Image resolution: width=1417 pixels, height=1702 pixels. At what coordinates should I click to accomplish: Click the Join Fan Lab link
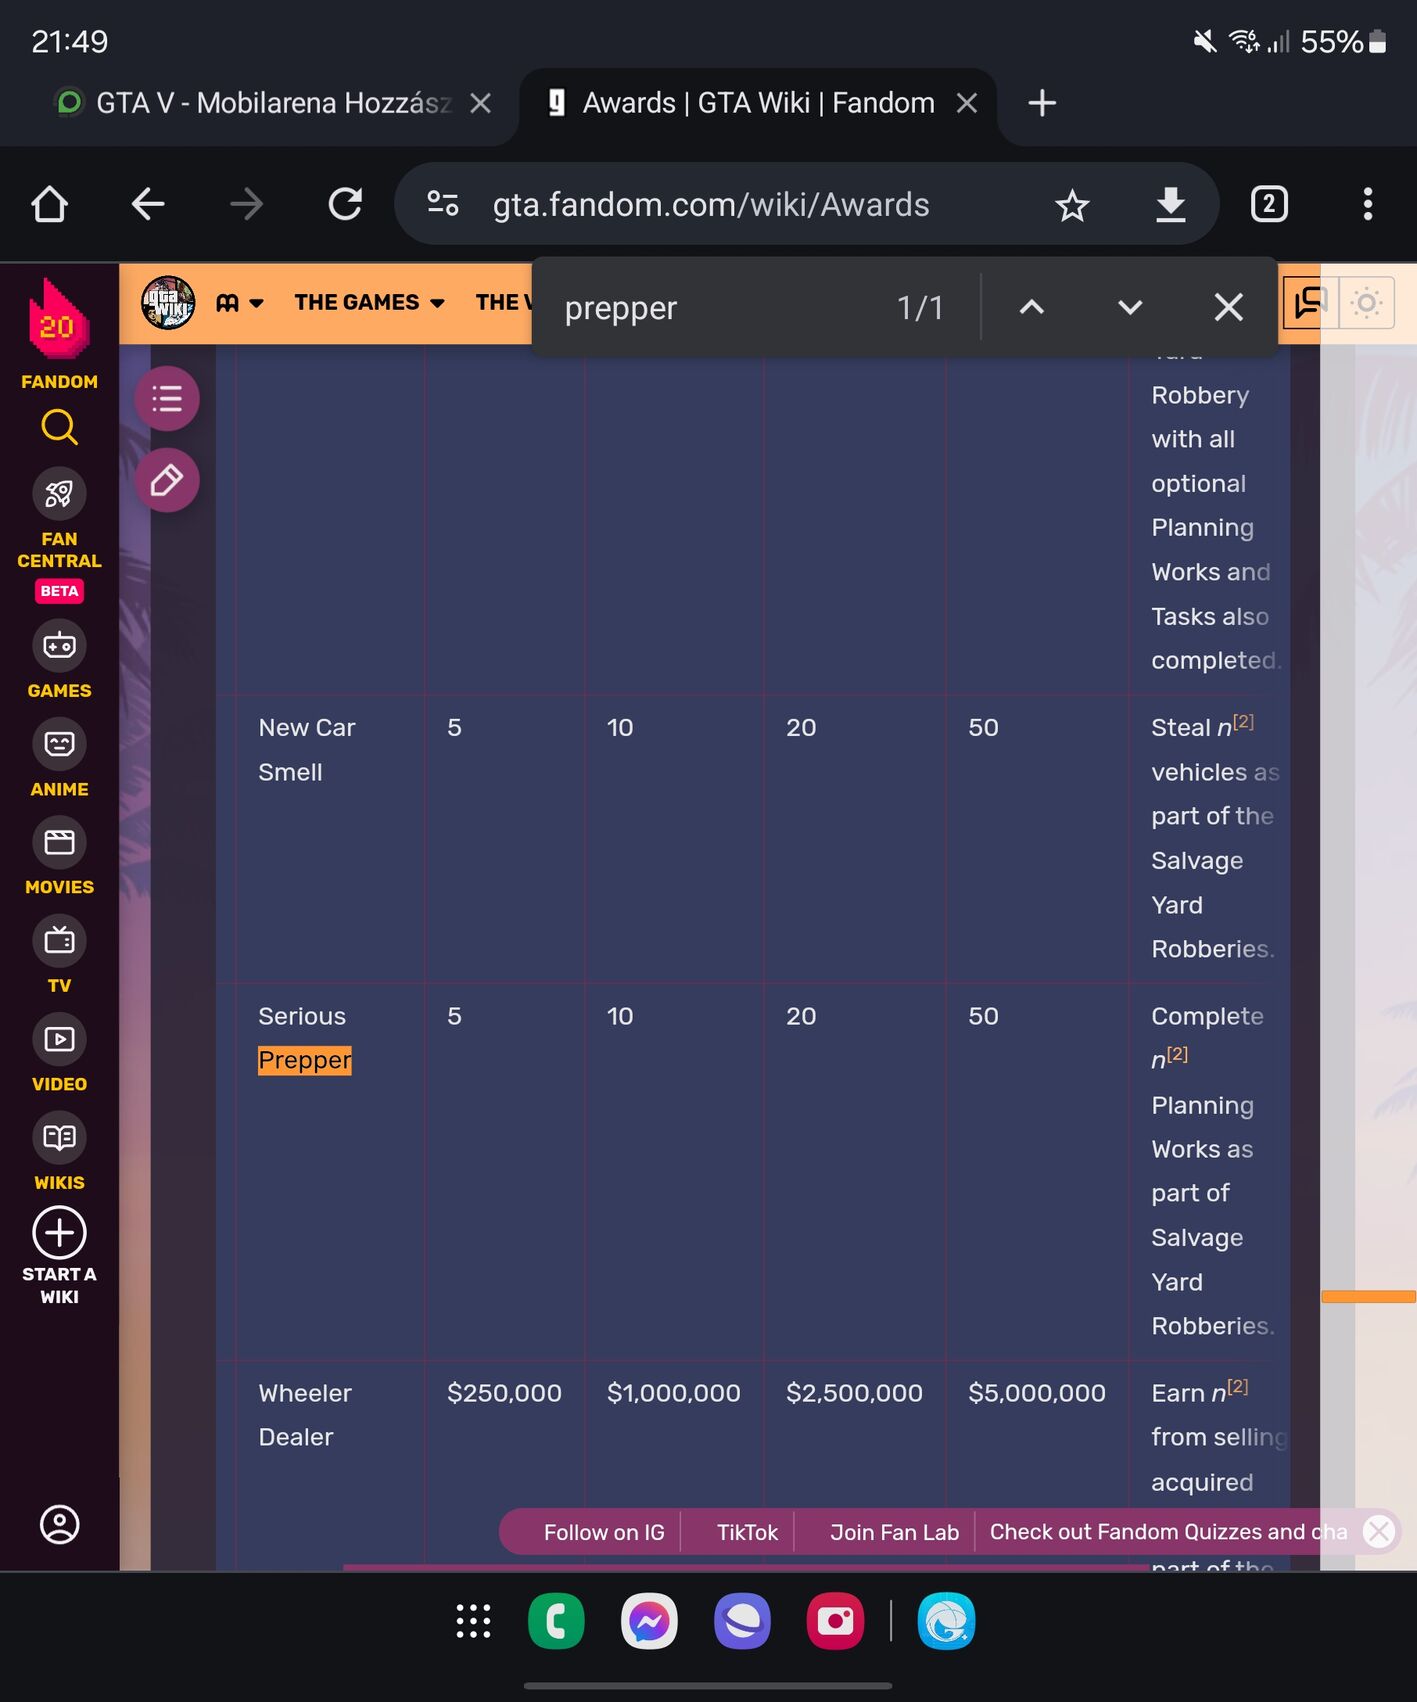tap(894, 1532)
